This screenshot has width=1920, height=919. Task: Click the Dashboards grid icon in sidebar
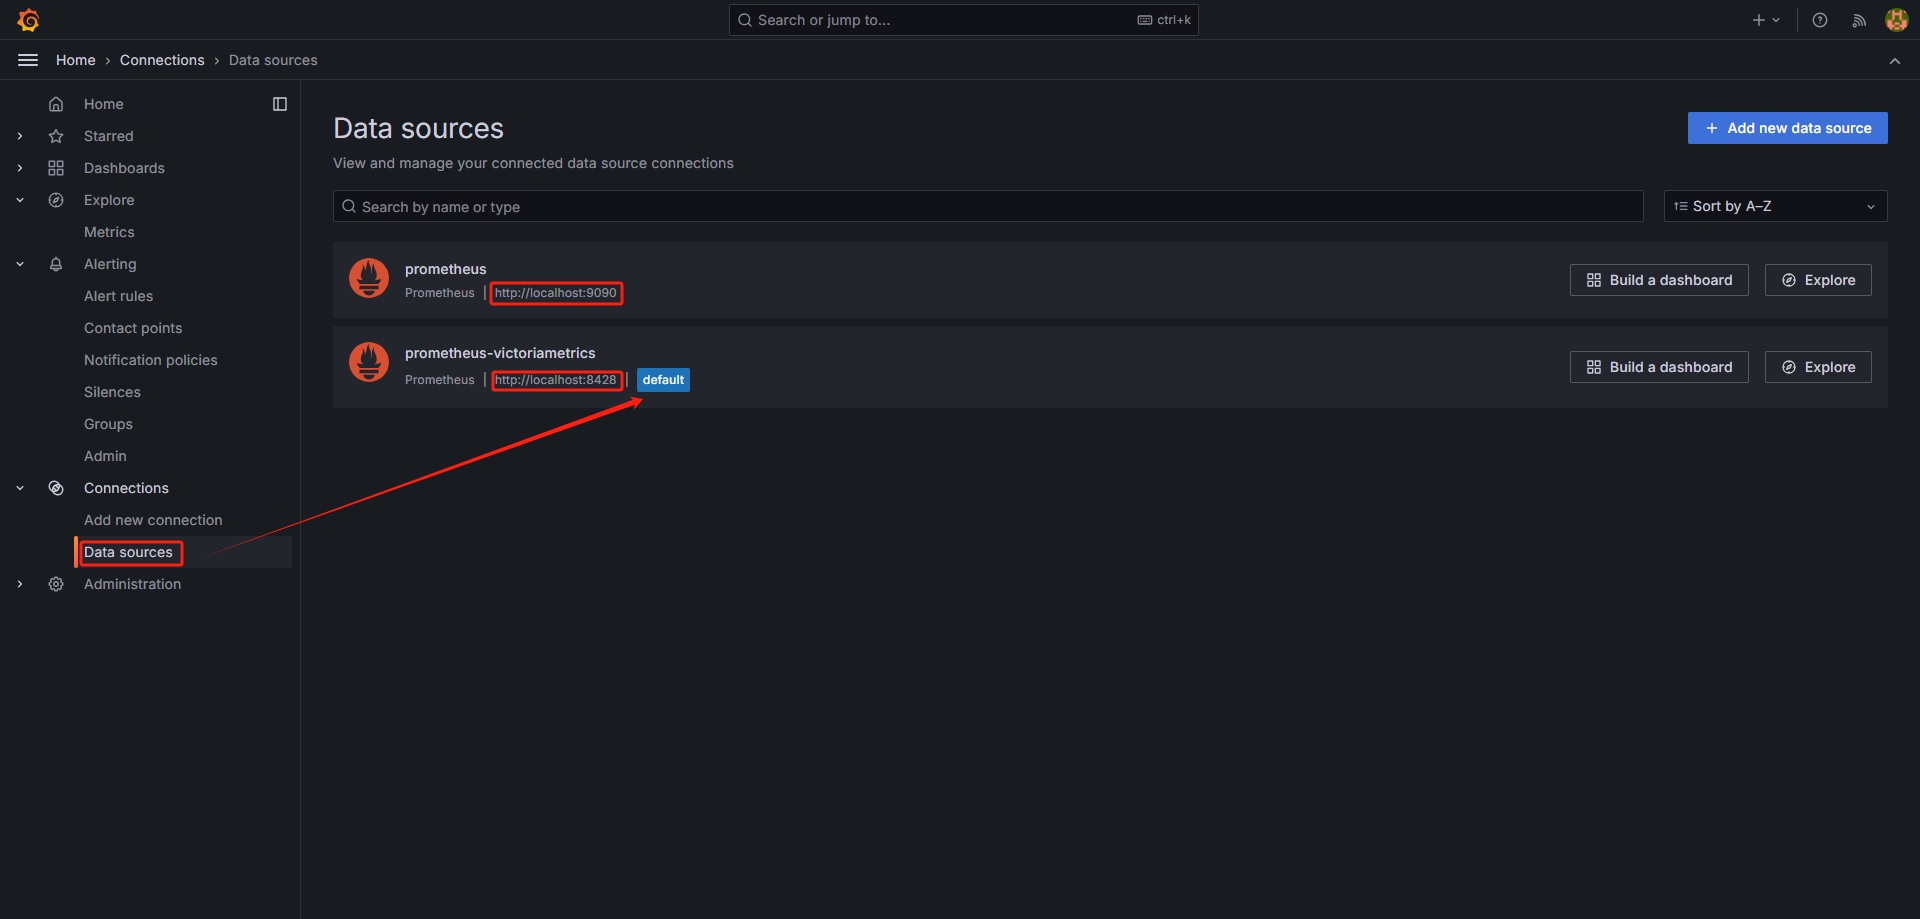56,168
